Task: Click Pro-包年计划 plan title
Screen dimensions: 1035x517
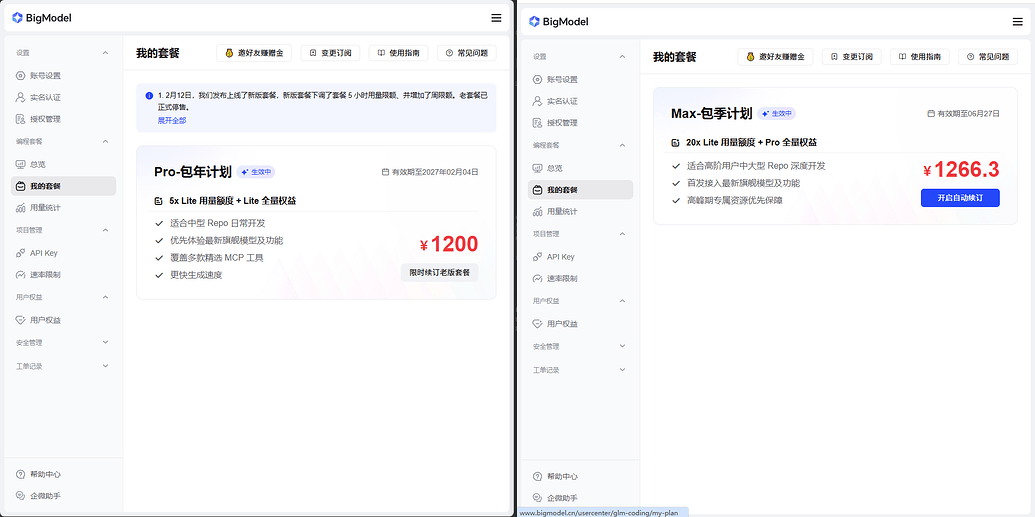Action: (x=193, y=172)
